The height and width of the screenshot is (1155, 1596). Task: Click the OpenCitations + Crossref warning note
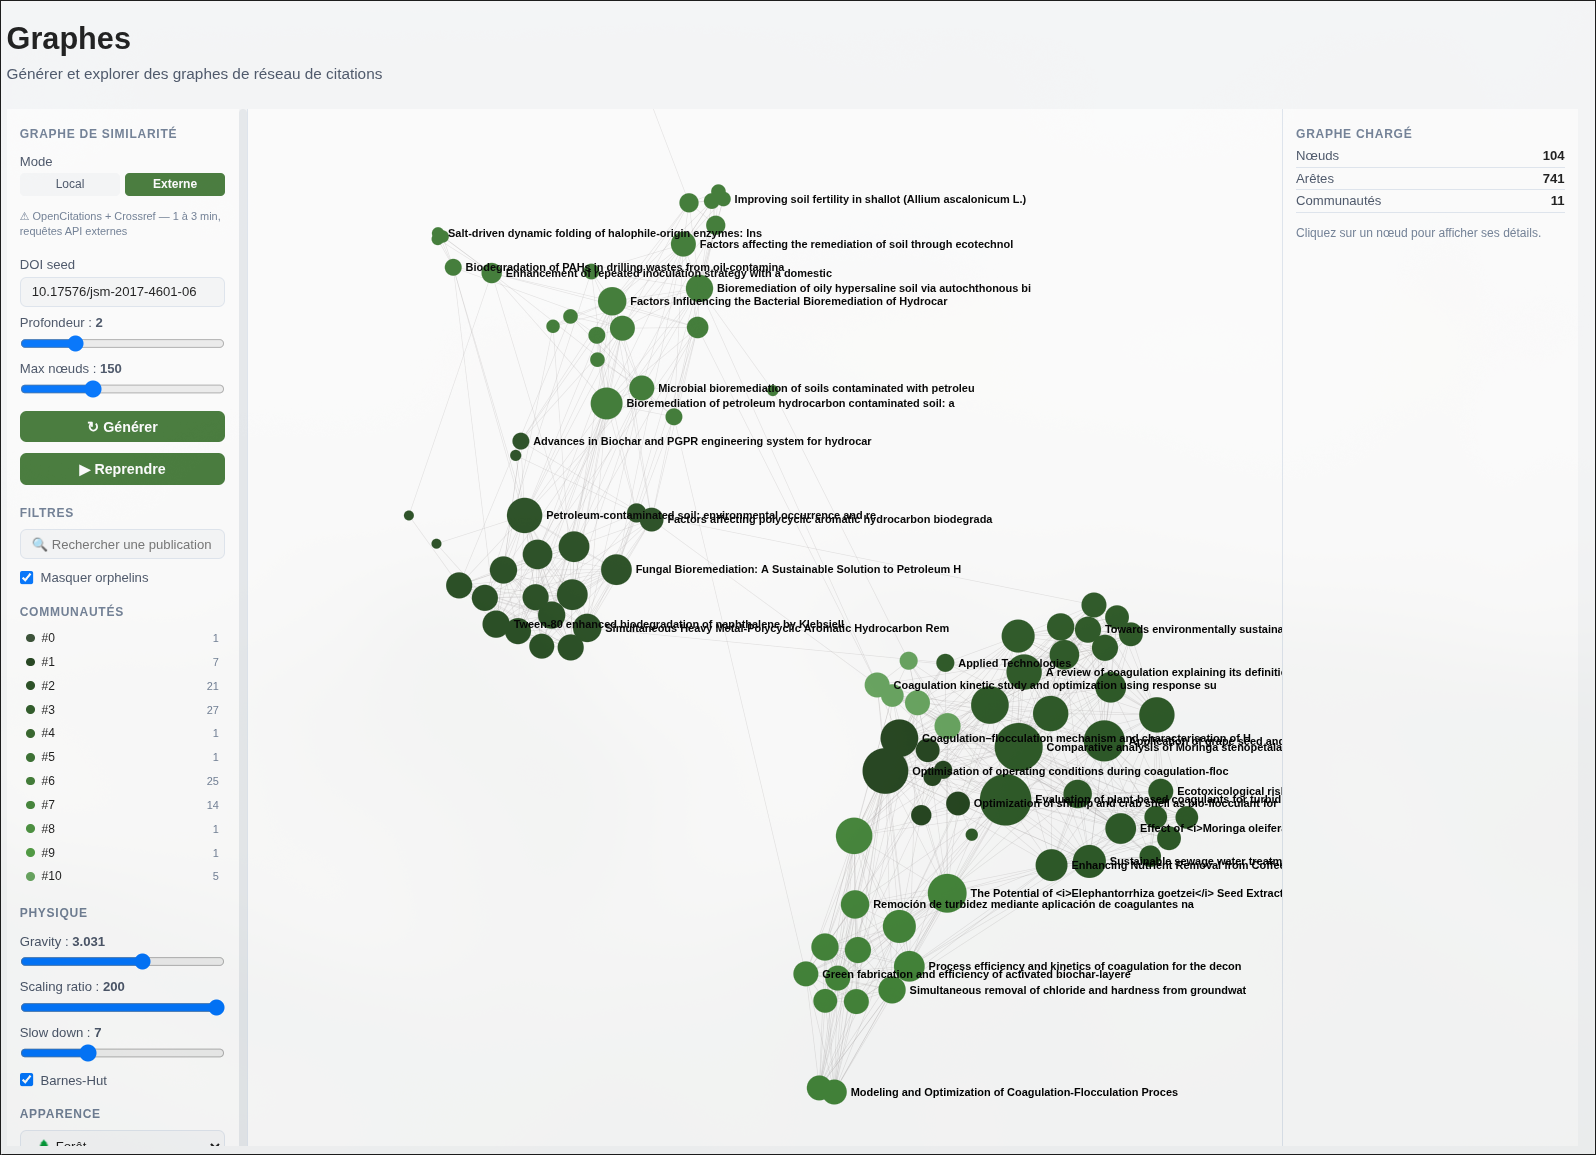pos(121,224)
